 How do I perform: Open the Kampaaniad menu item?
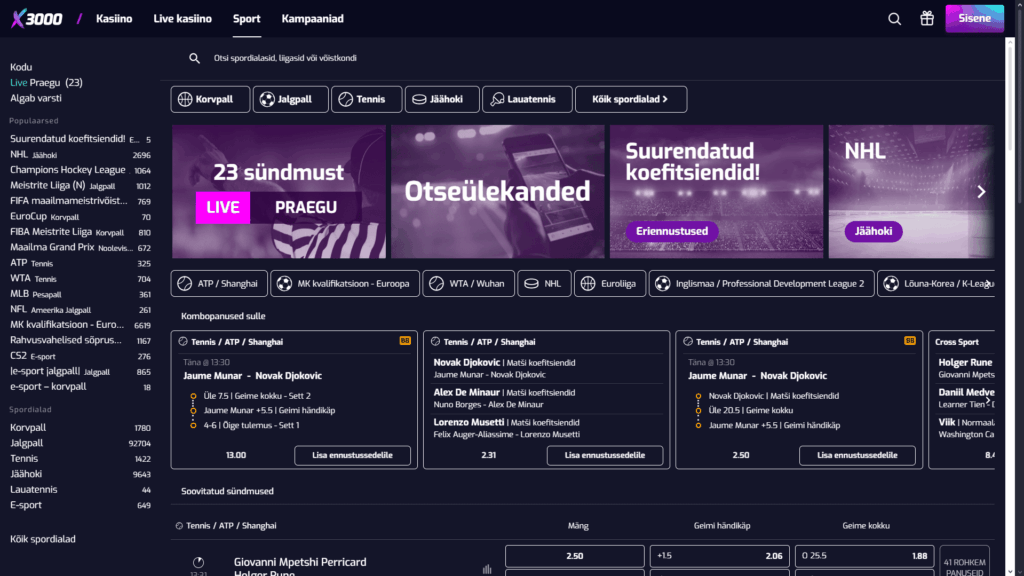point(314,18)
